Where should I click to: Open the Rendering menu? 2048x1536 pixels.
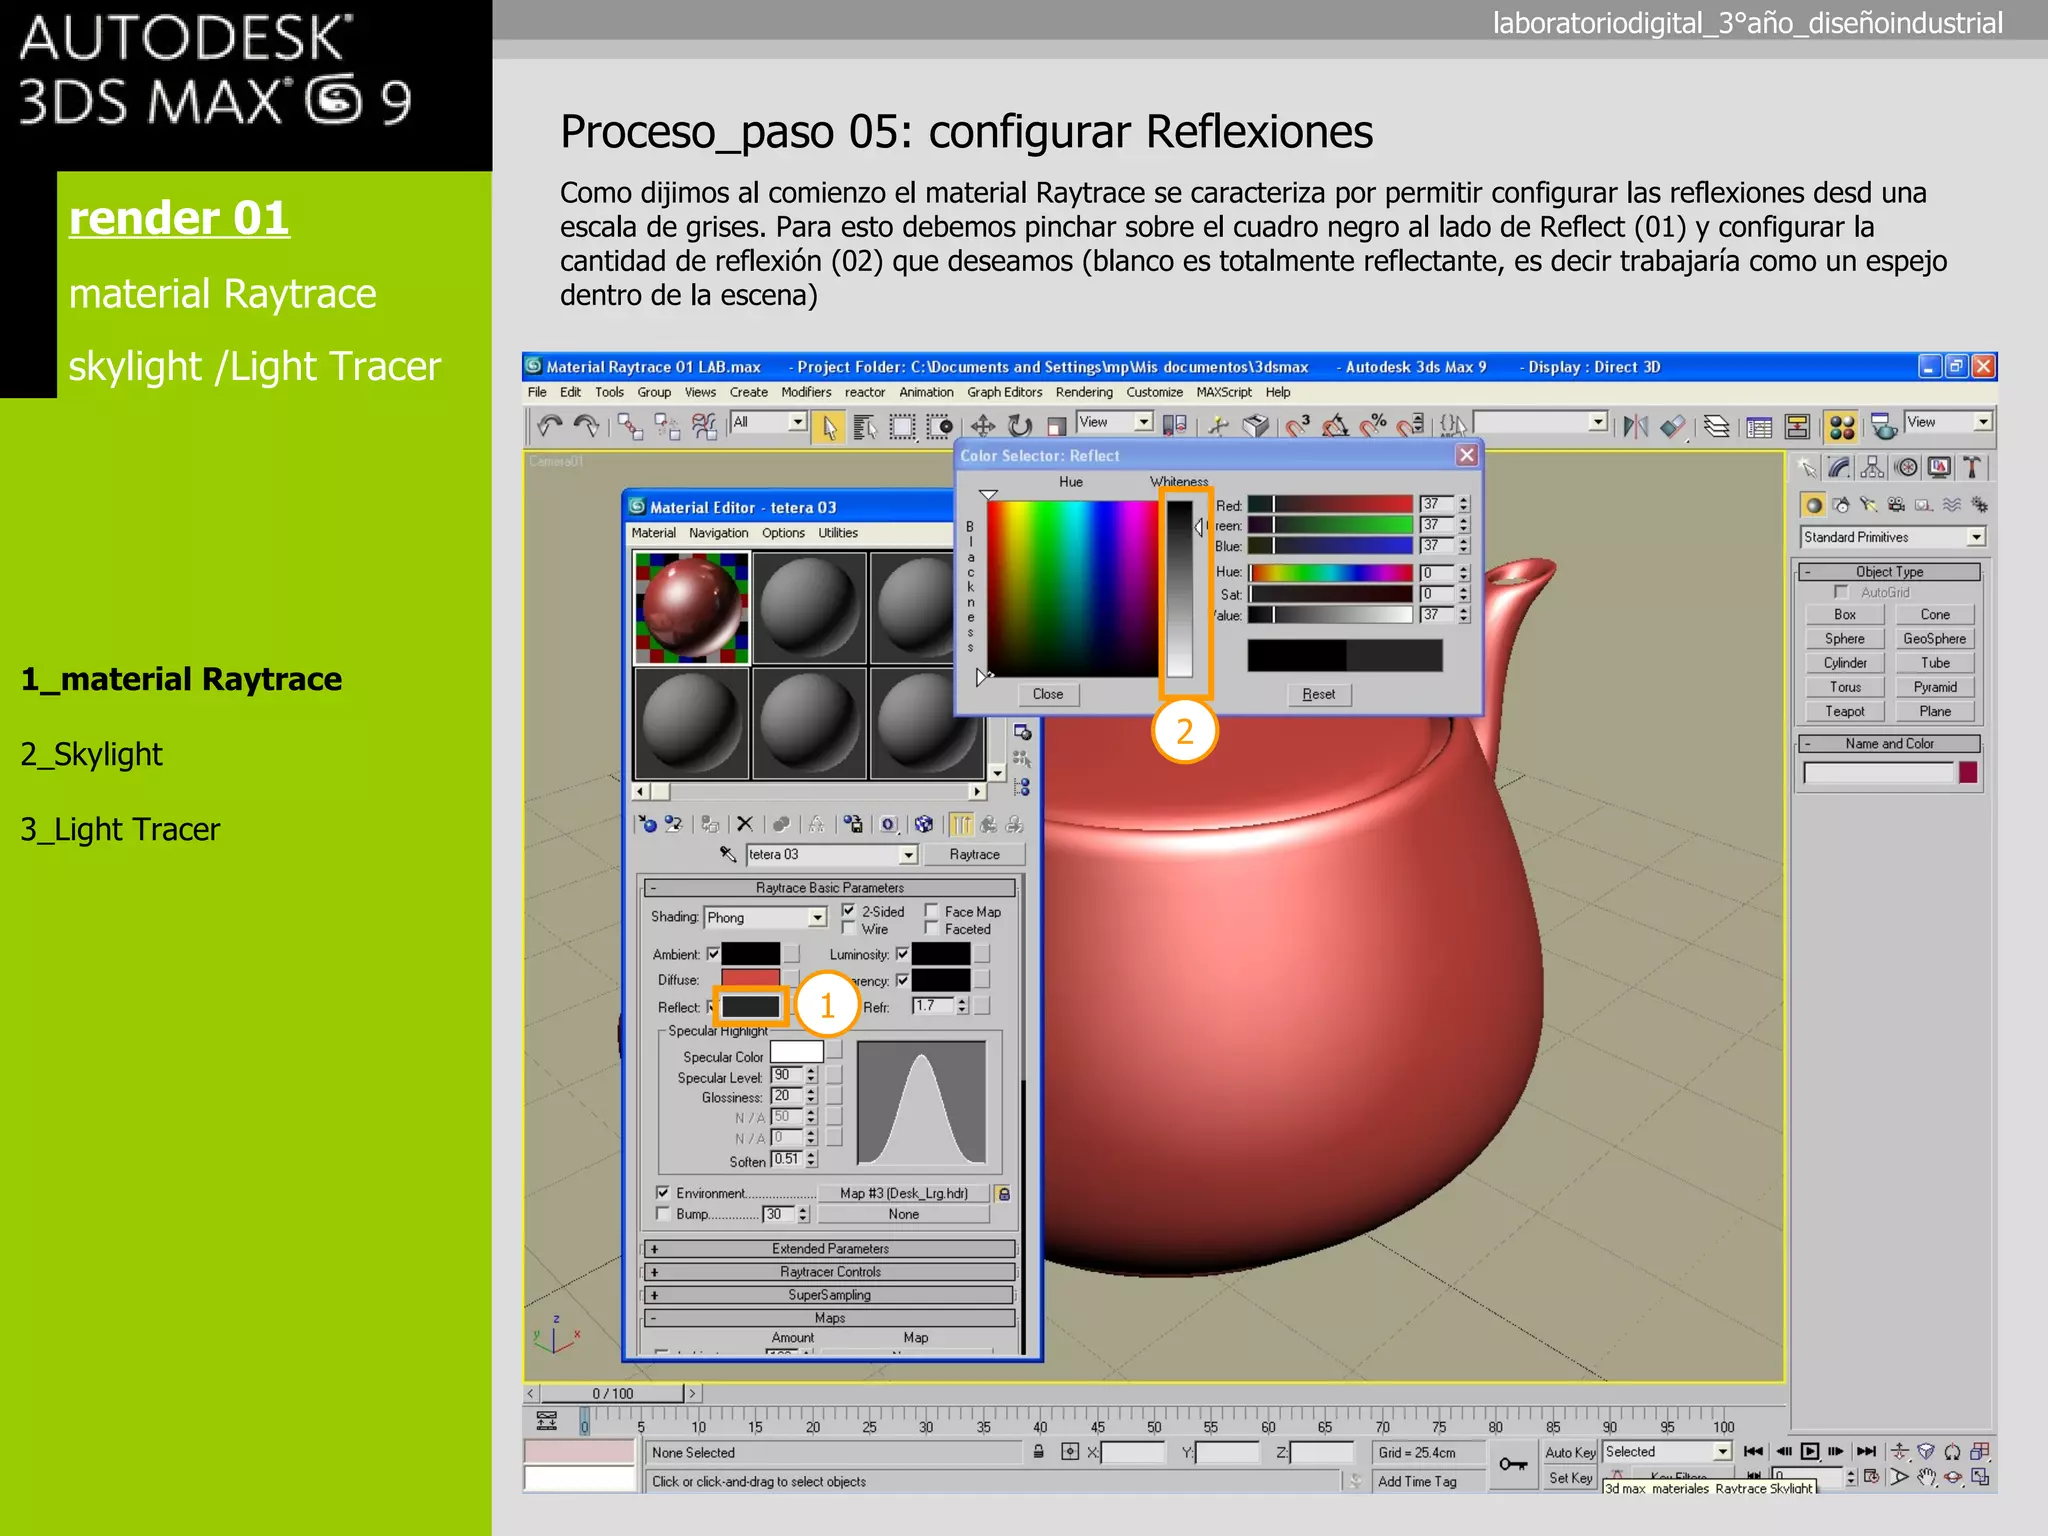click(x=1084, y=392)
